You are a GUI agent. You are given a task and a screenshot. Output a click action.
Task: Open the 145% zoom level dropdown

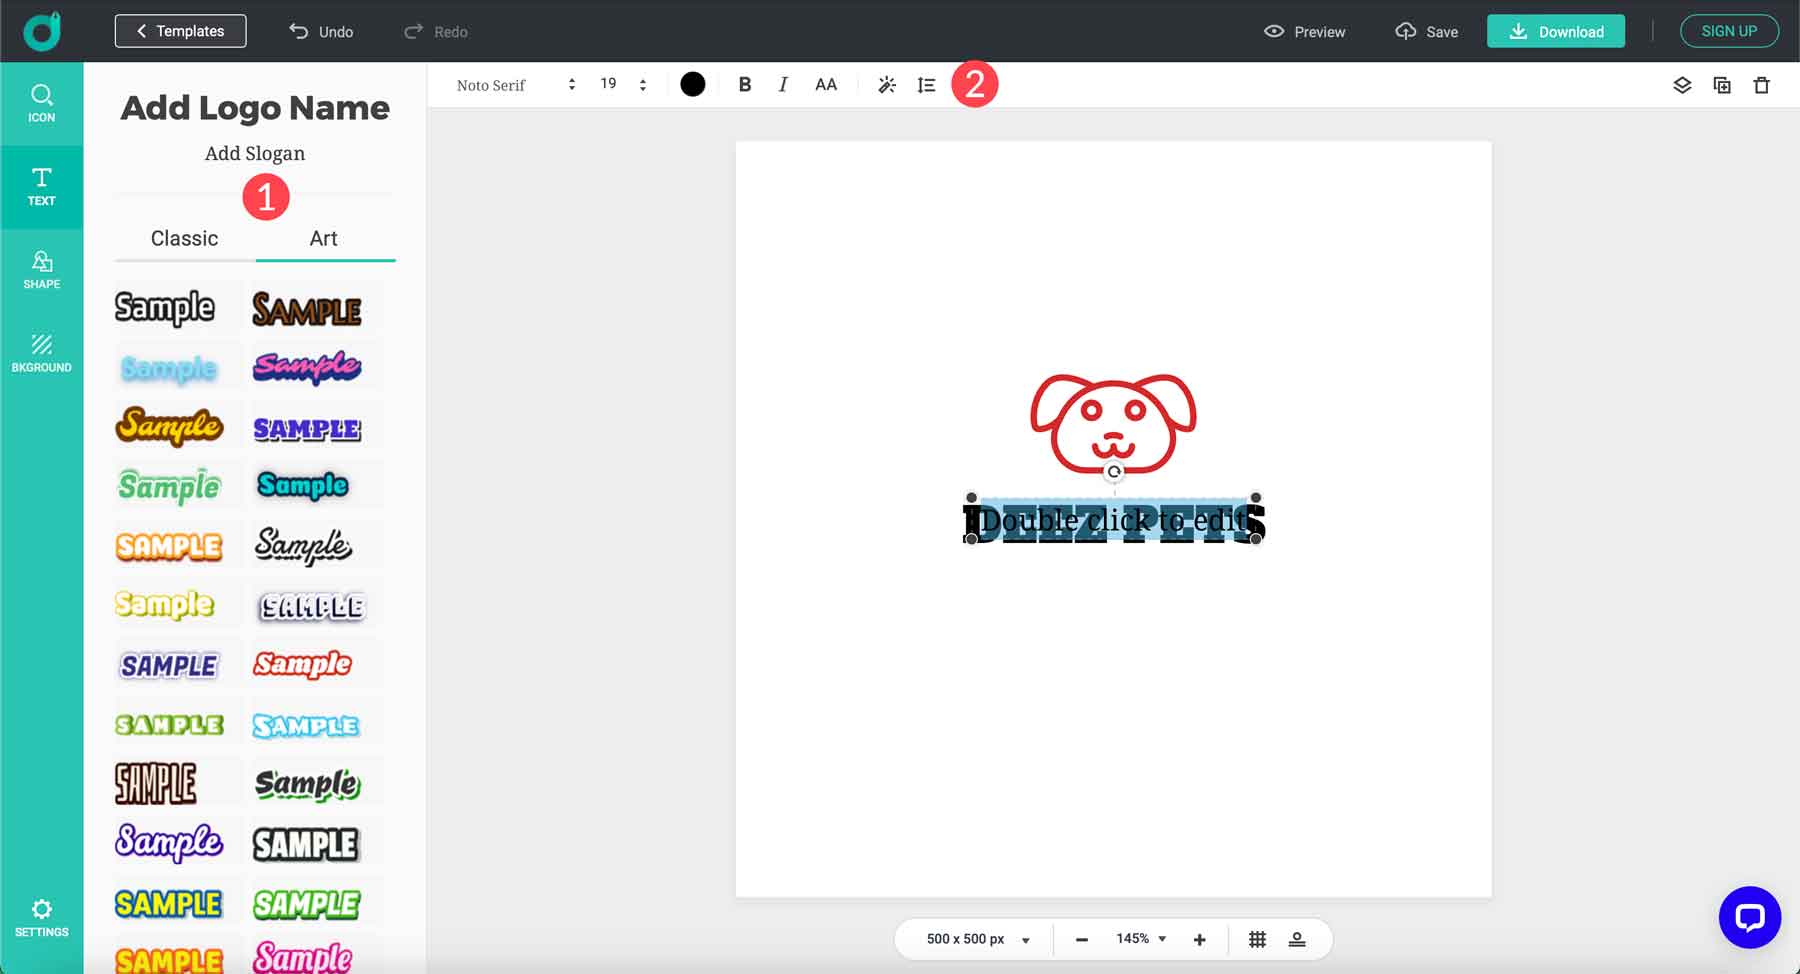point(1140,938)
